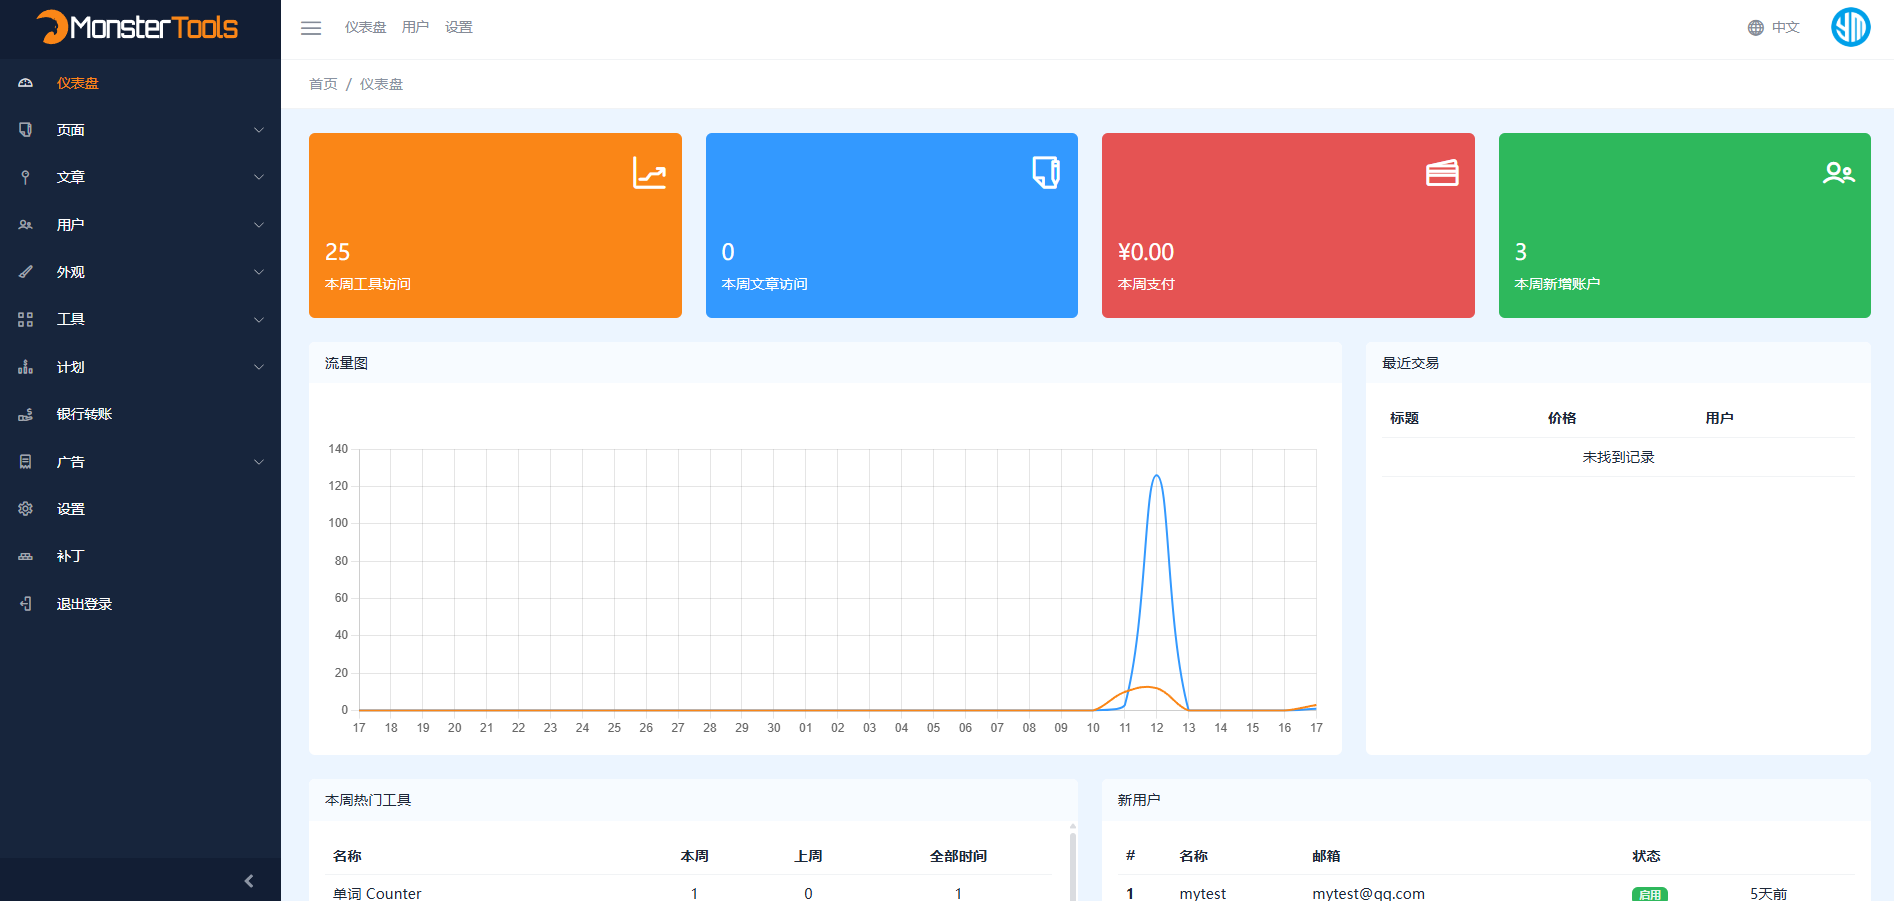This screenshot has height=901, width=1894.
Task: Select 用户 in the top navigation
Action: (415, 28)
